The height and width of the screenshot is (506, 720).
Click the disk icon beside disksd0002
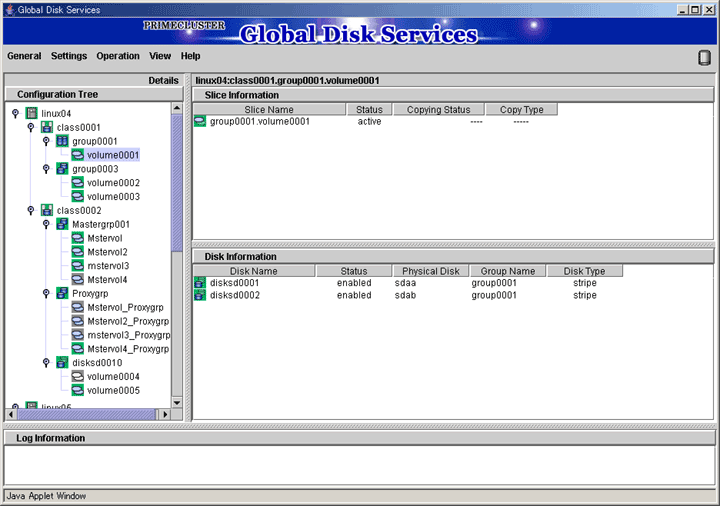[200, 295]
